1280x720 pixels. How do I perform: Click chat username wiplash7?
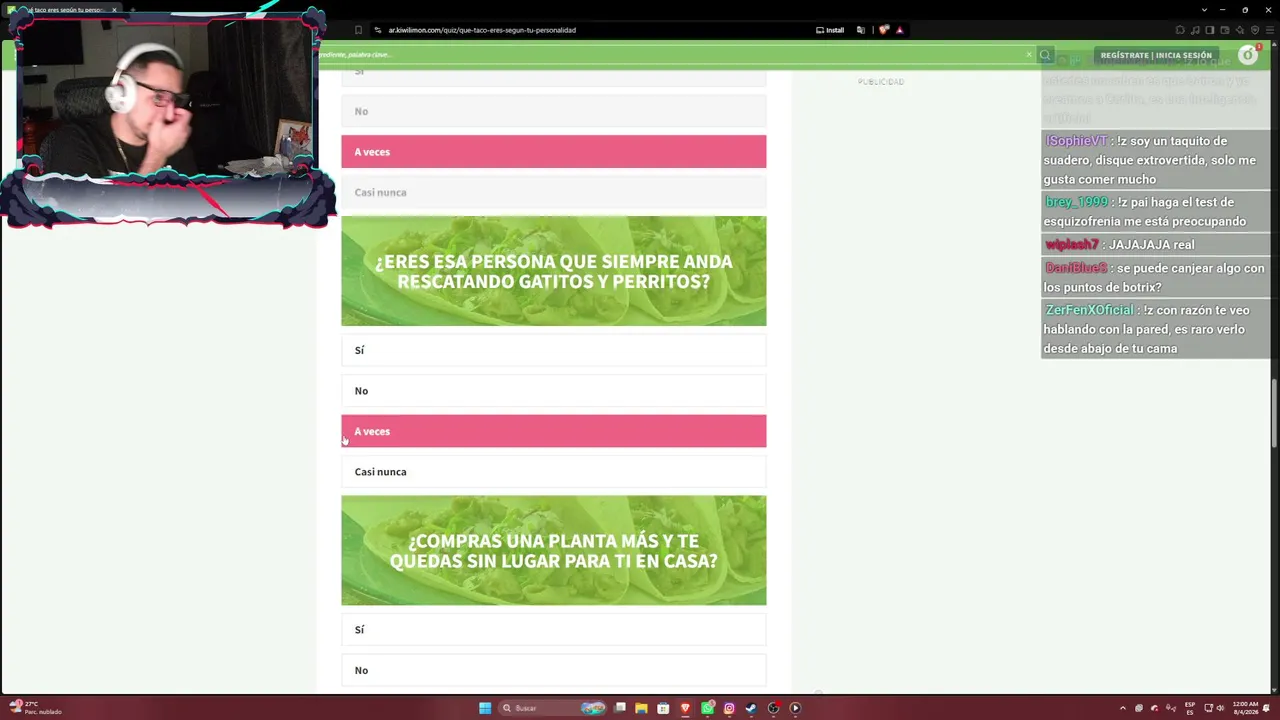[x=1072, y=245]
